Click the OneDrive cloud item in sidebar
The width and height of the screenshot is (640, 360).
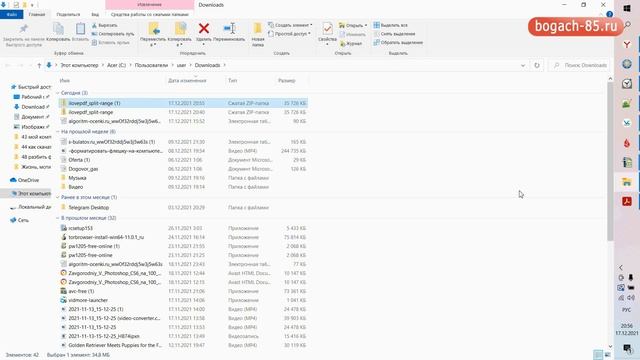point(25,180)
